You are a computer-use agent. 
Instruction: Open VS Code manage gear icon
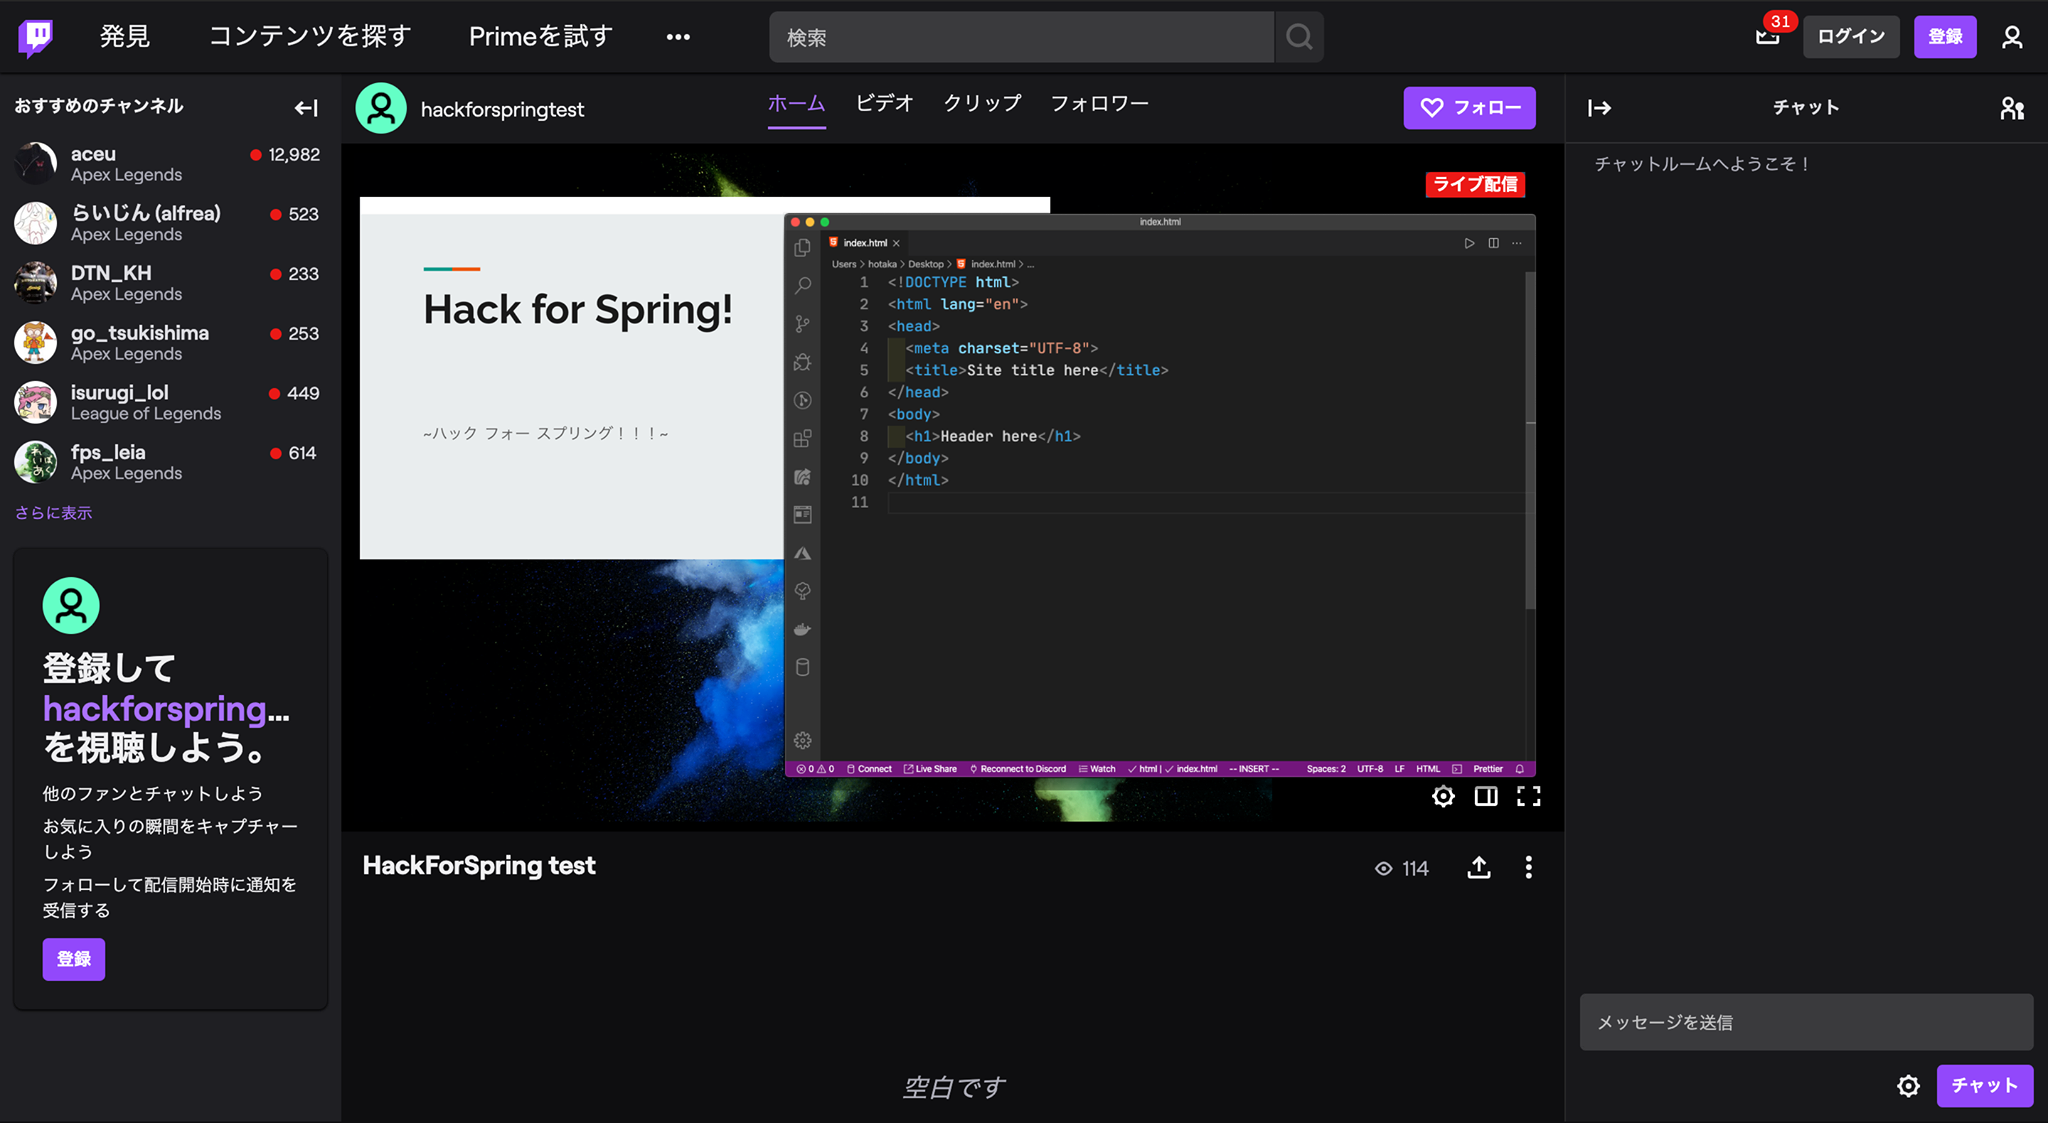coord(802,740)
